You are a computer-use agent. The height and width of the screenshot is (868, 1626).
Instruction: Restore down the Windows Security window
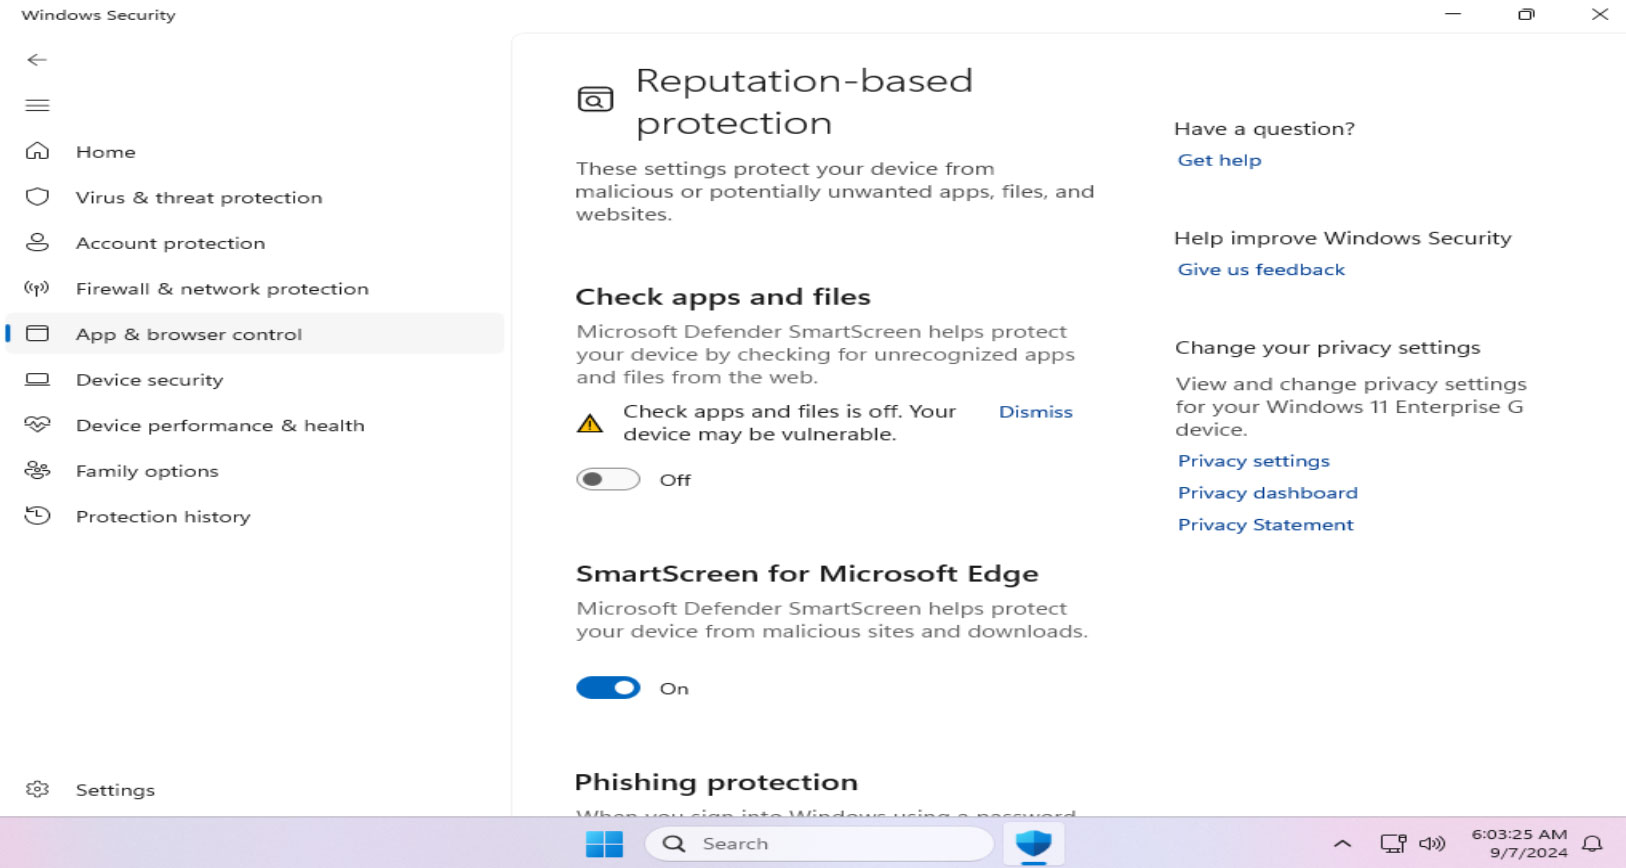pos(1526,14)
